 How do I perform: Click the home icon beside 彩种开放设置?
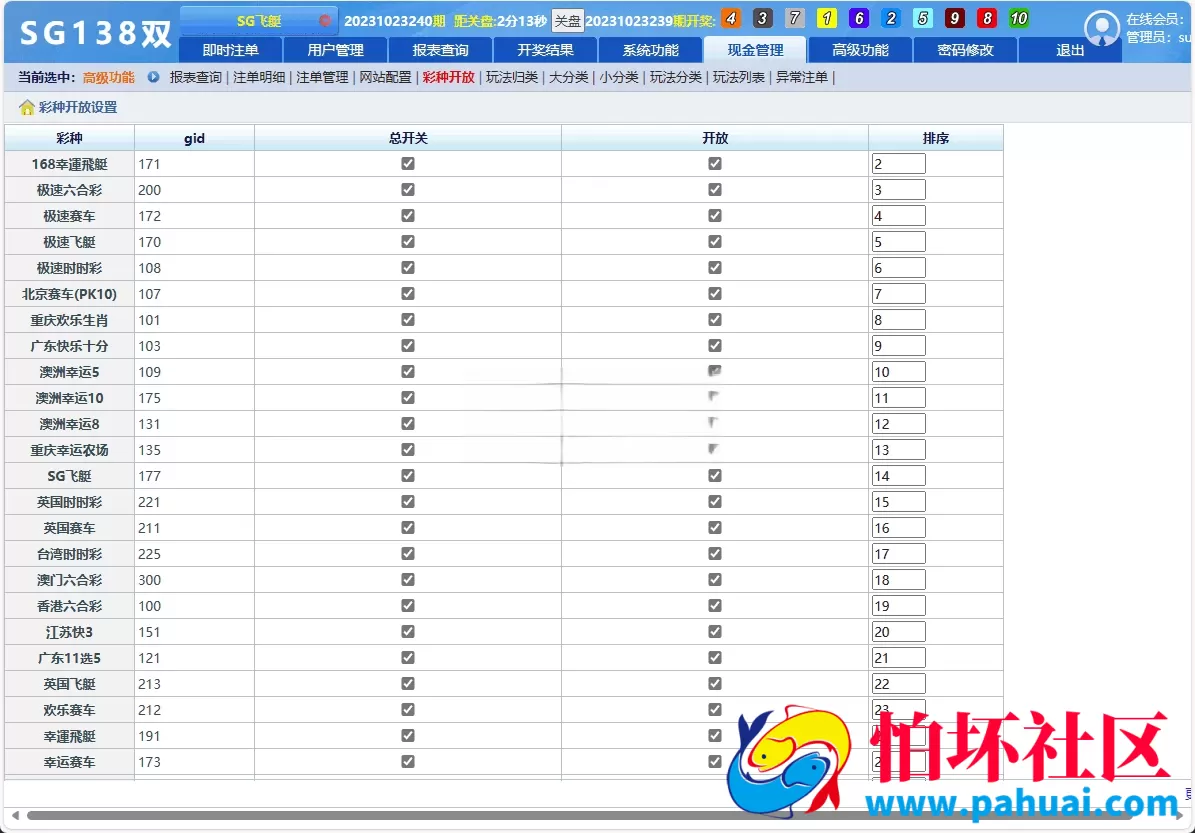[27, 107]
